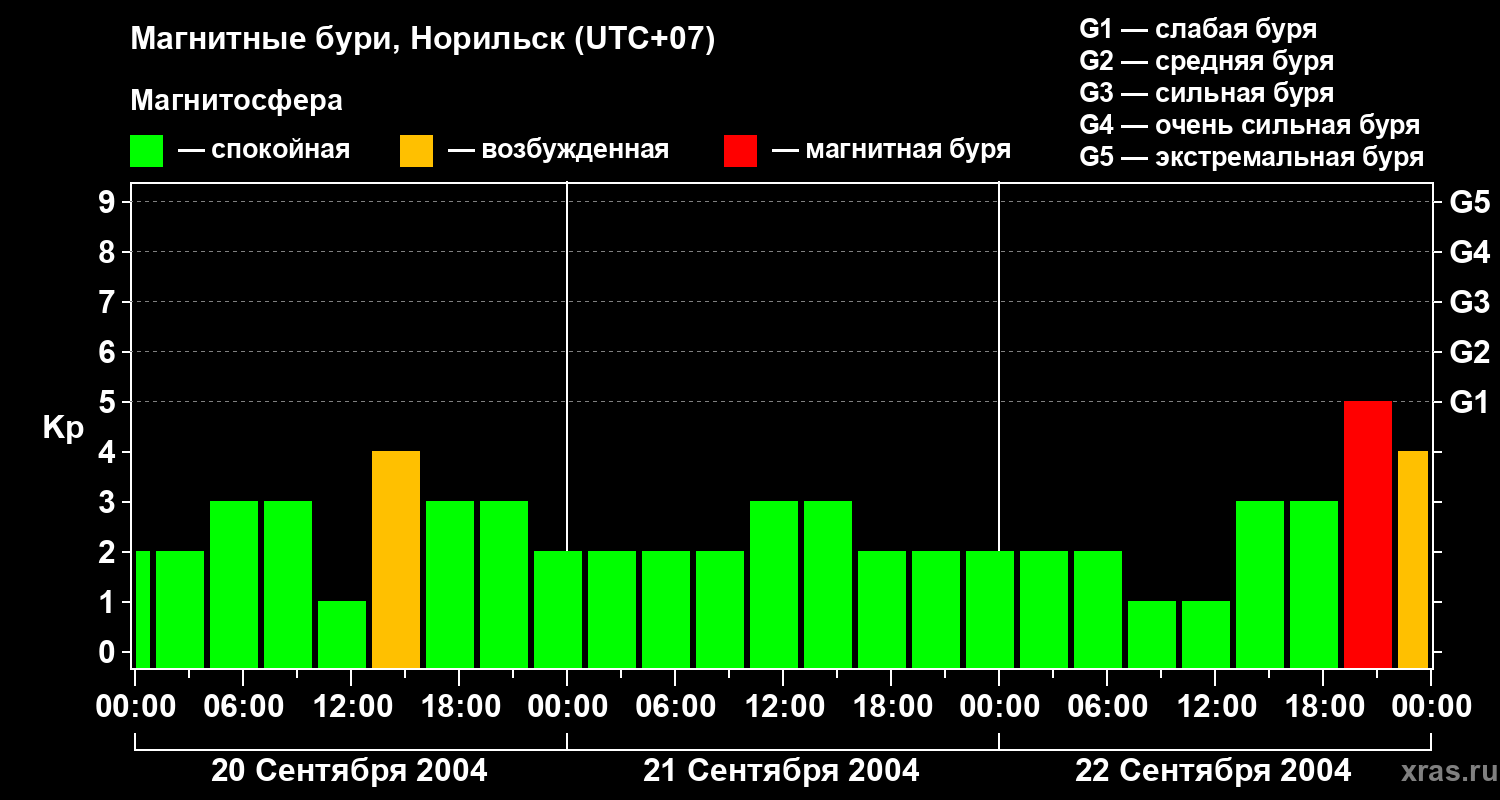The width and height of the screenshot is (1500, 800).
Task: Click the '20 Сентября 2004' date label
Action: (x=349, y=771)
